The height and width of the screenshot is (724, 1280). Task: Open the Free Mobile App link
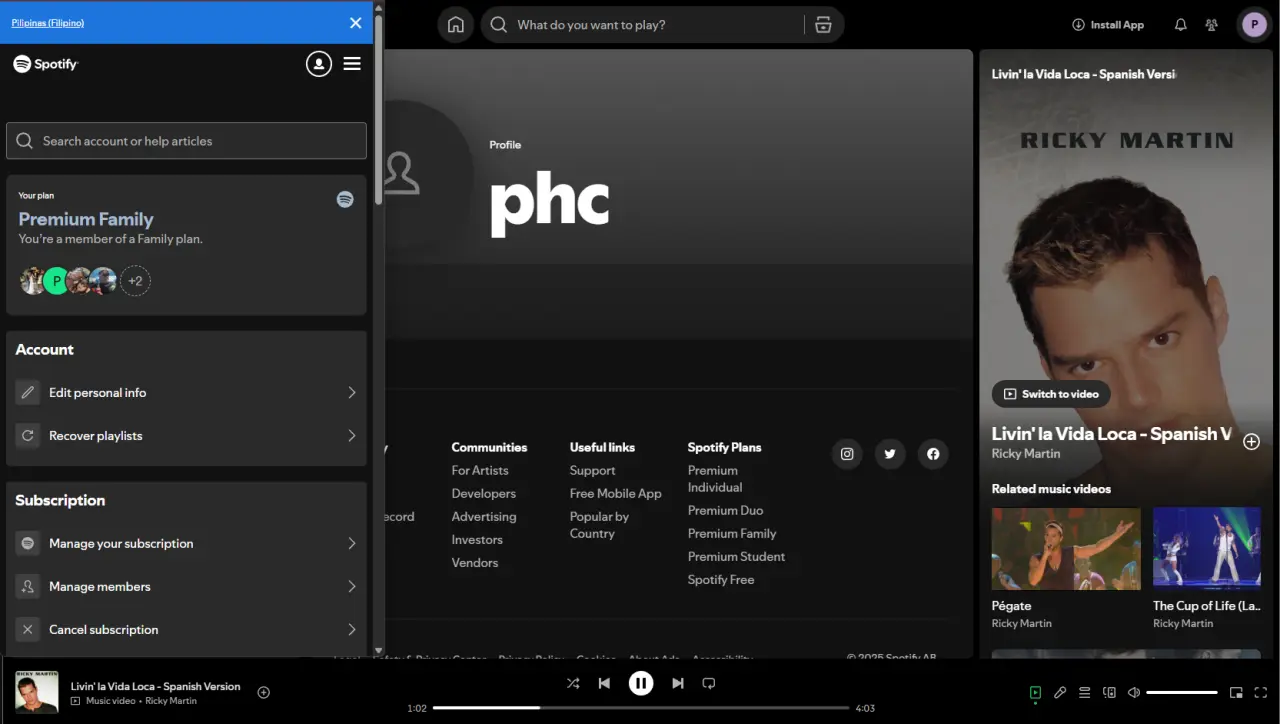click(x=616, y=494)
